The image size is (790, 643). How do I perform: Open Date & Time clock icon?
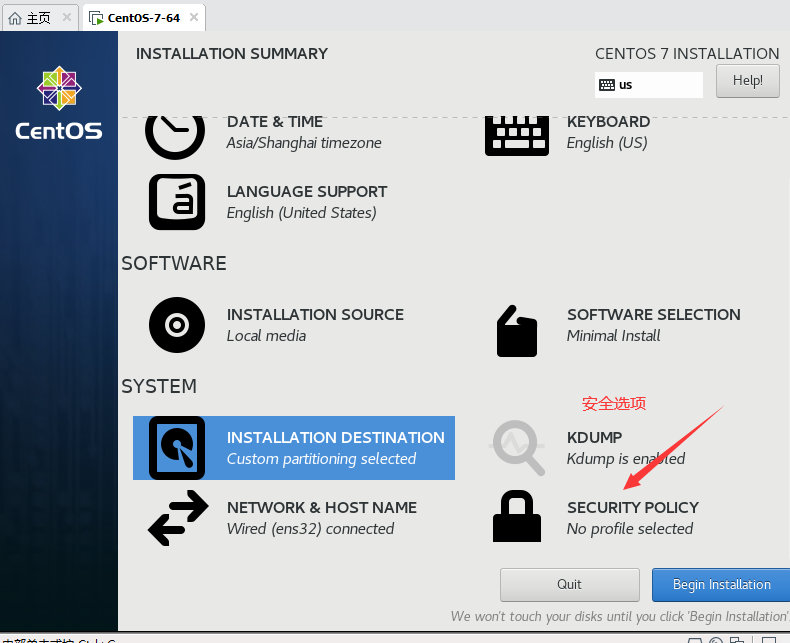(x=175, y=137)
